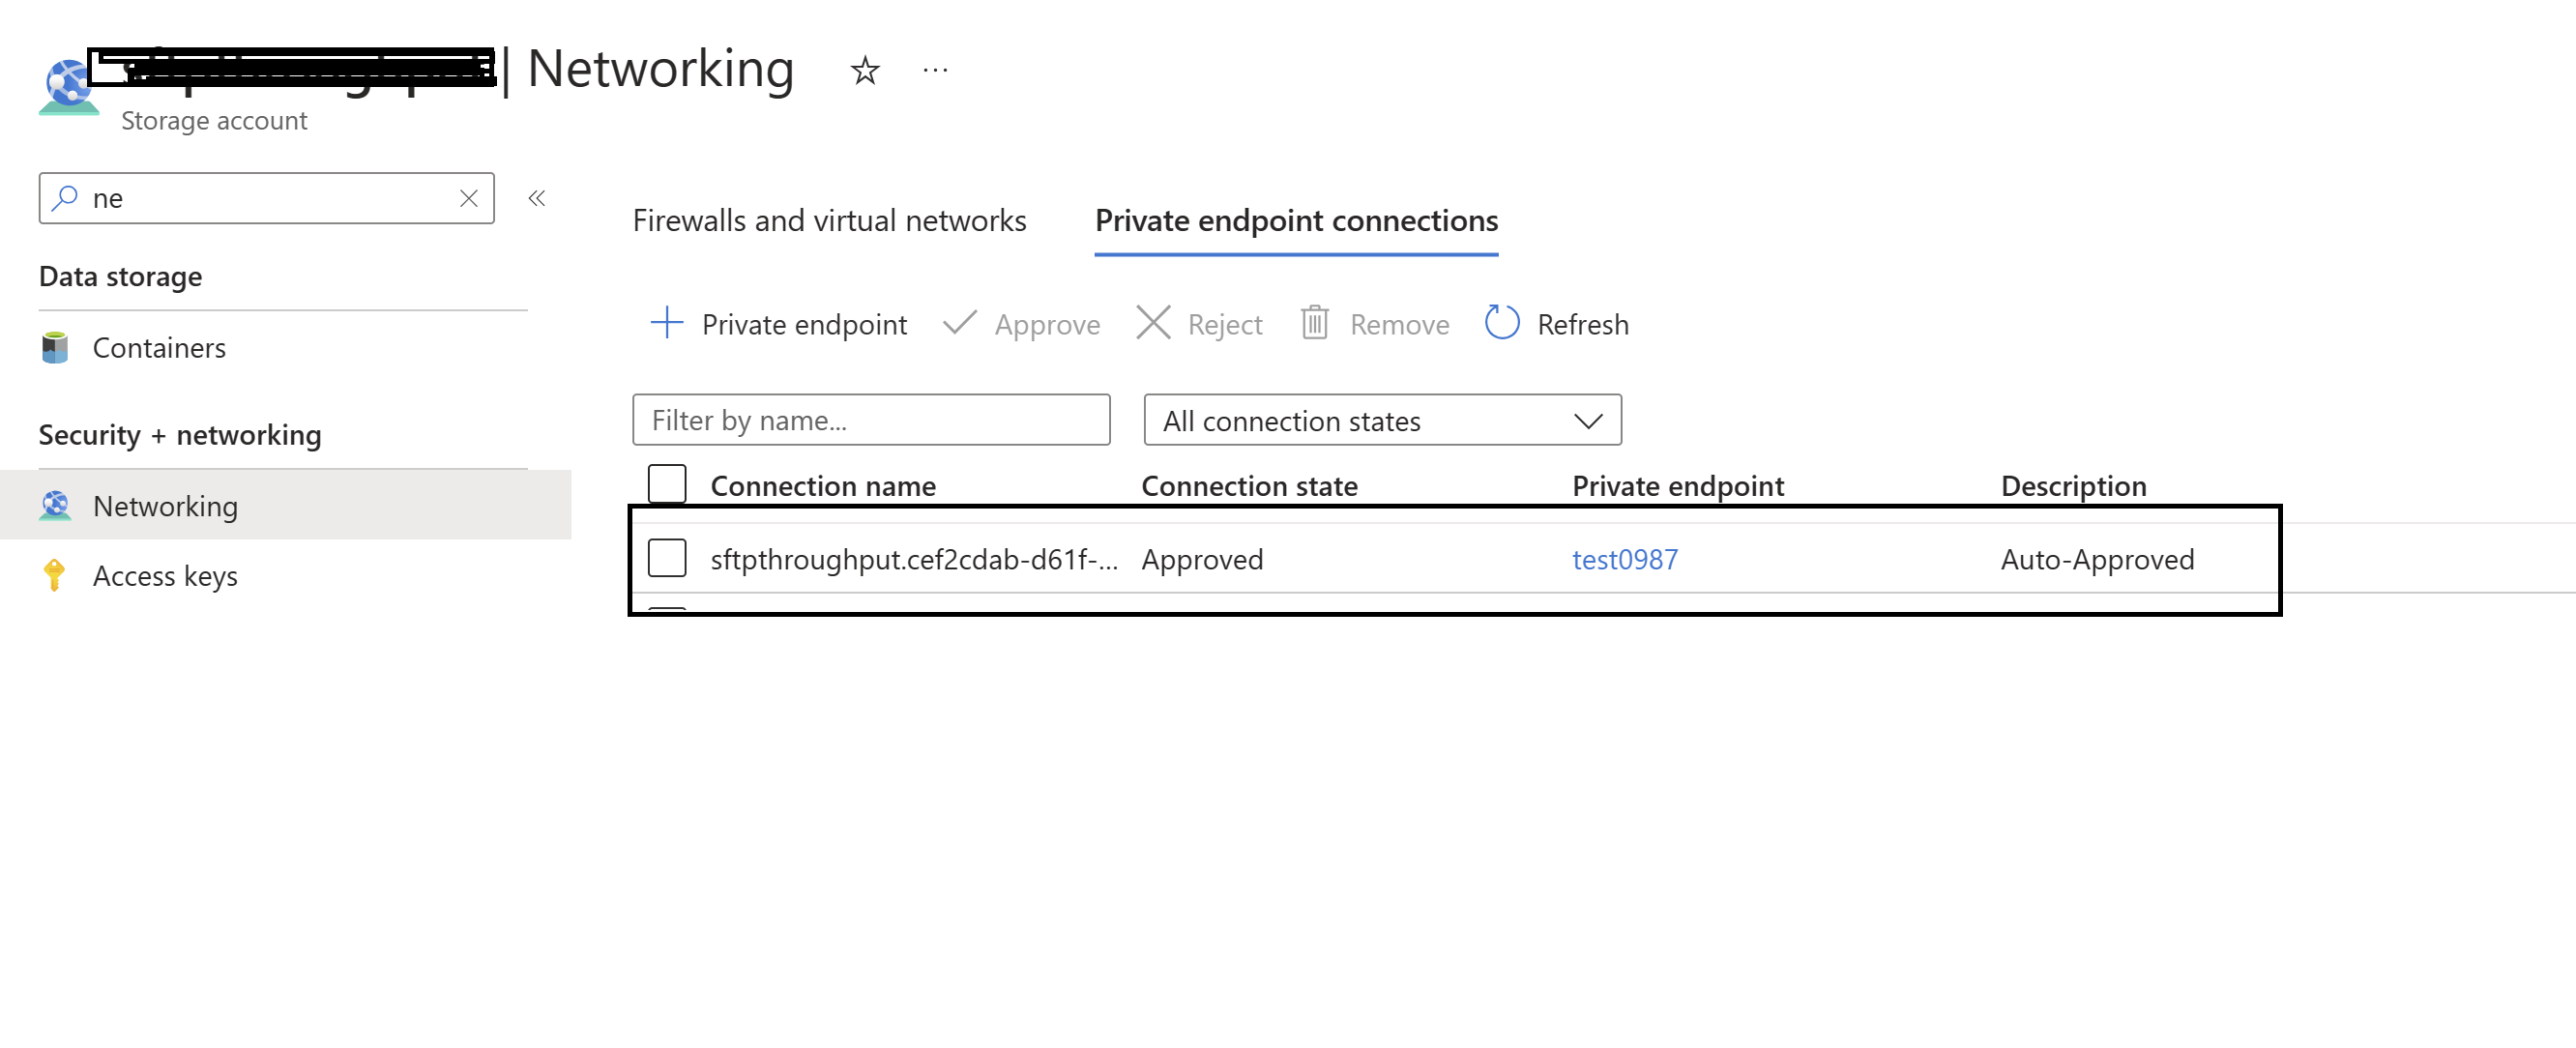Click the Refresh icon
Screen dimensions: 2576x1048
(x=1501, y=323)
